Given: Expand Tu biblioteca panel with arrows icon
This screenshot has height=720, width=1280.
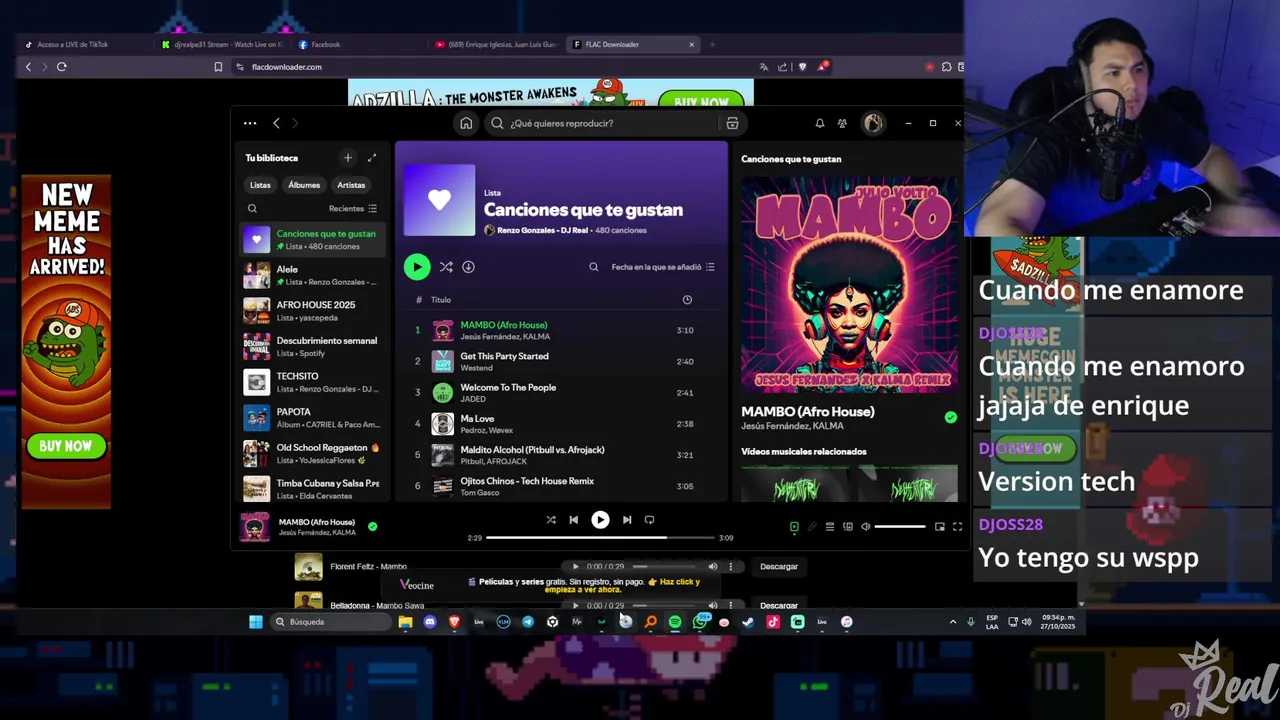Looking at the screenshot, I should tap(372, 158).
